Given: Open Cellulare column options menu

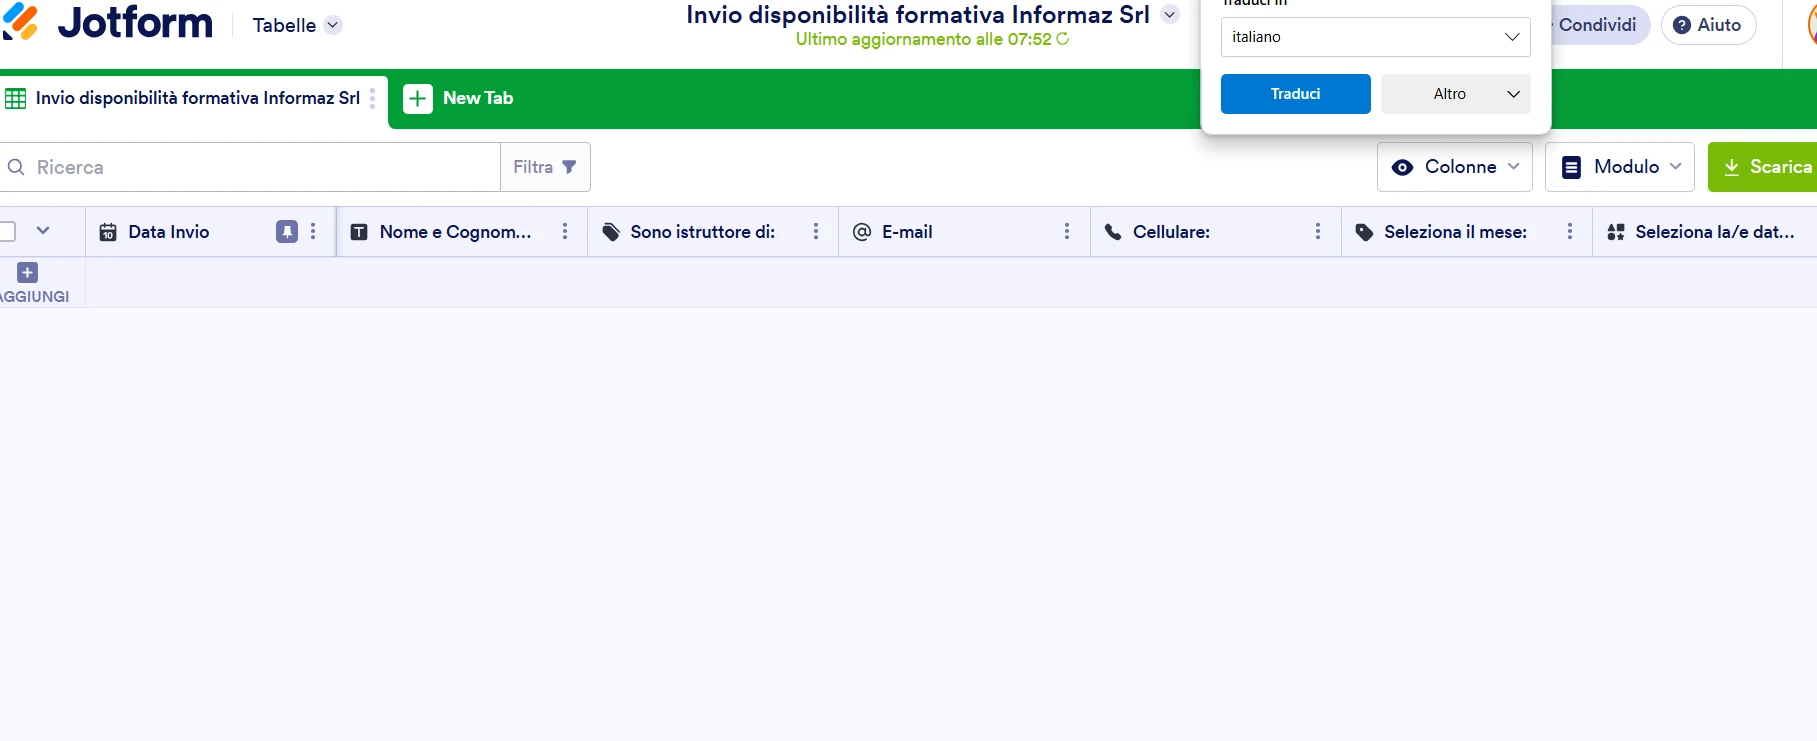Looking at the screenshot, I should click(1318, 232).
